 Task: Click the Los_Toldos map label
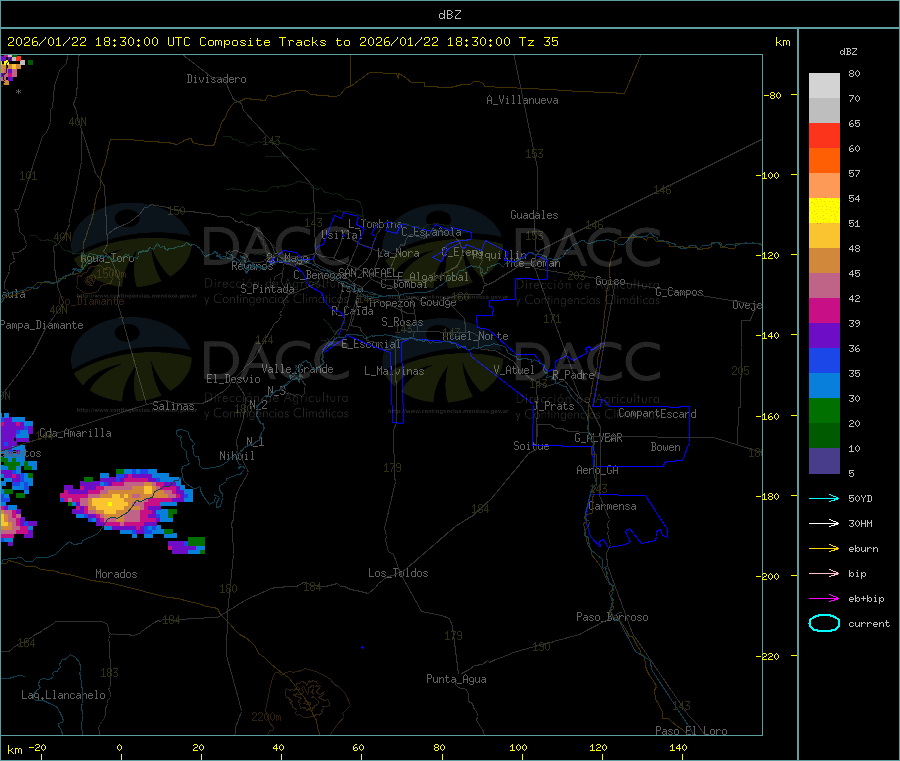click(398, 573)
